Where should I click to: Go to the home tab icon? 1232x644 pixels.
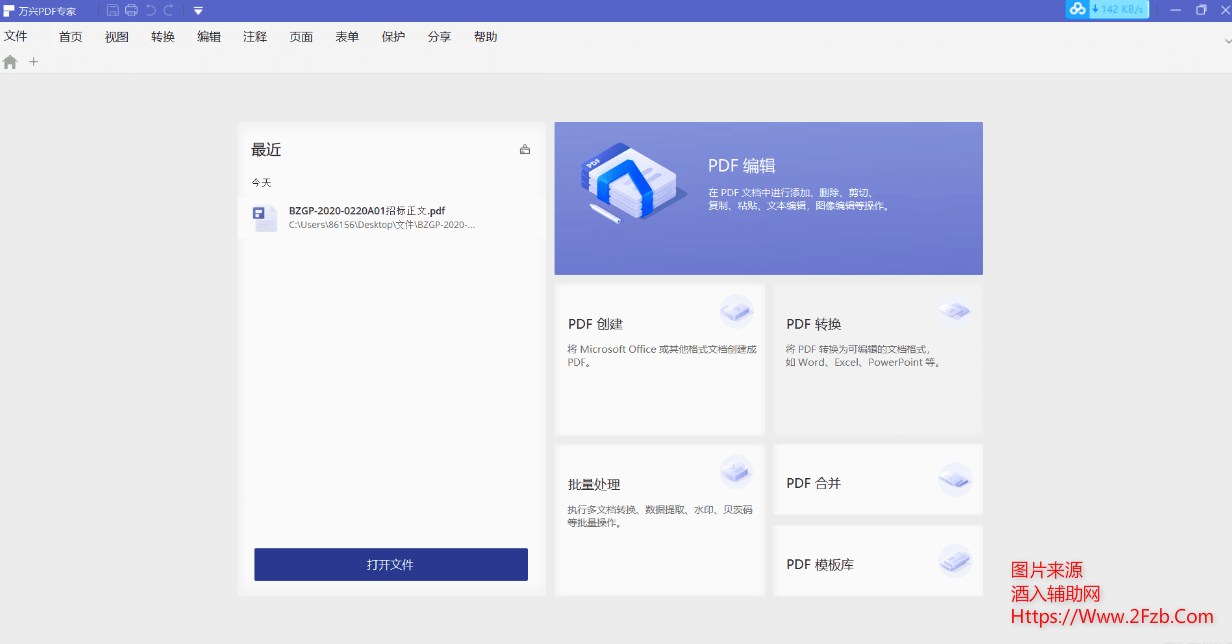(10, 62)
